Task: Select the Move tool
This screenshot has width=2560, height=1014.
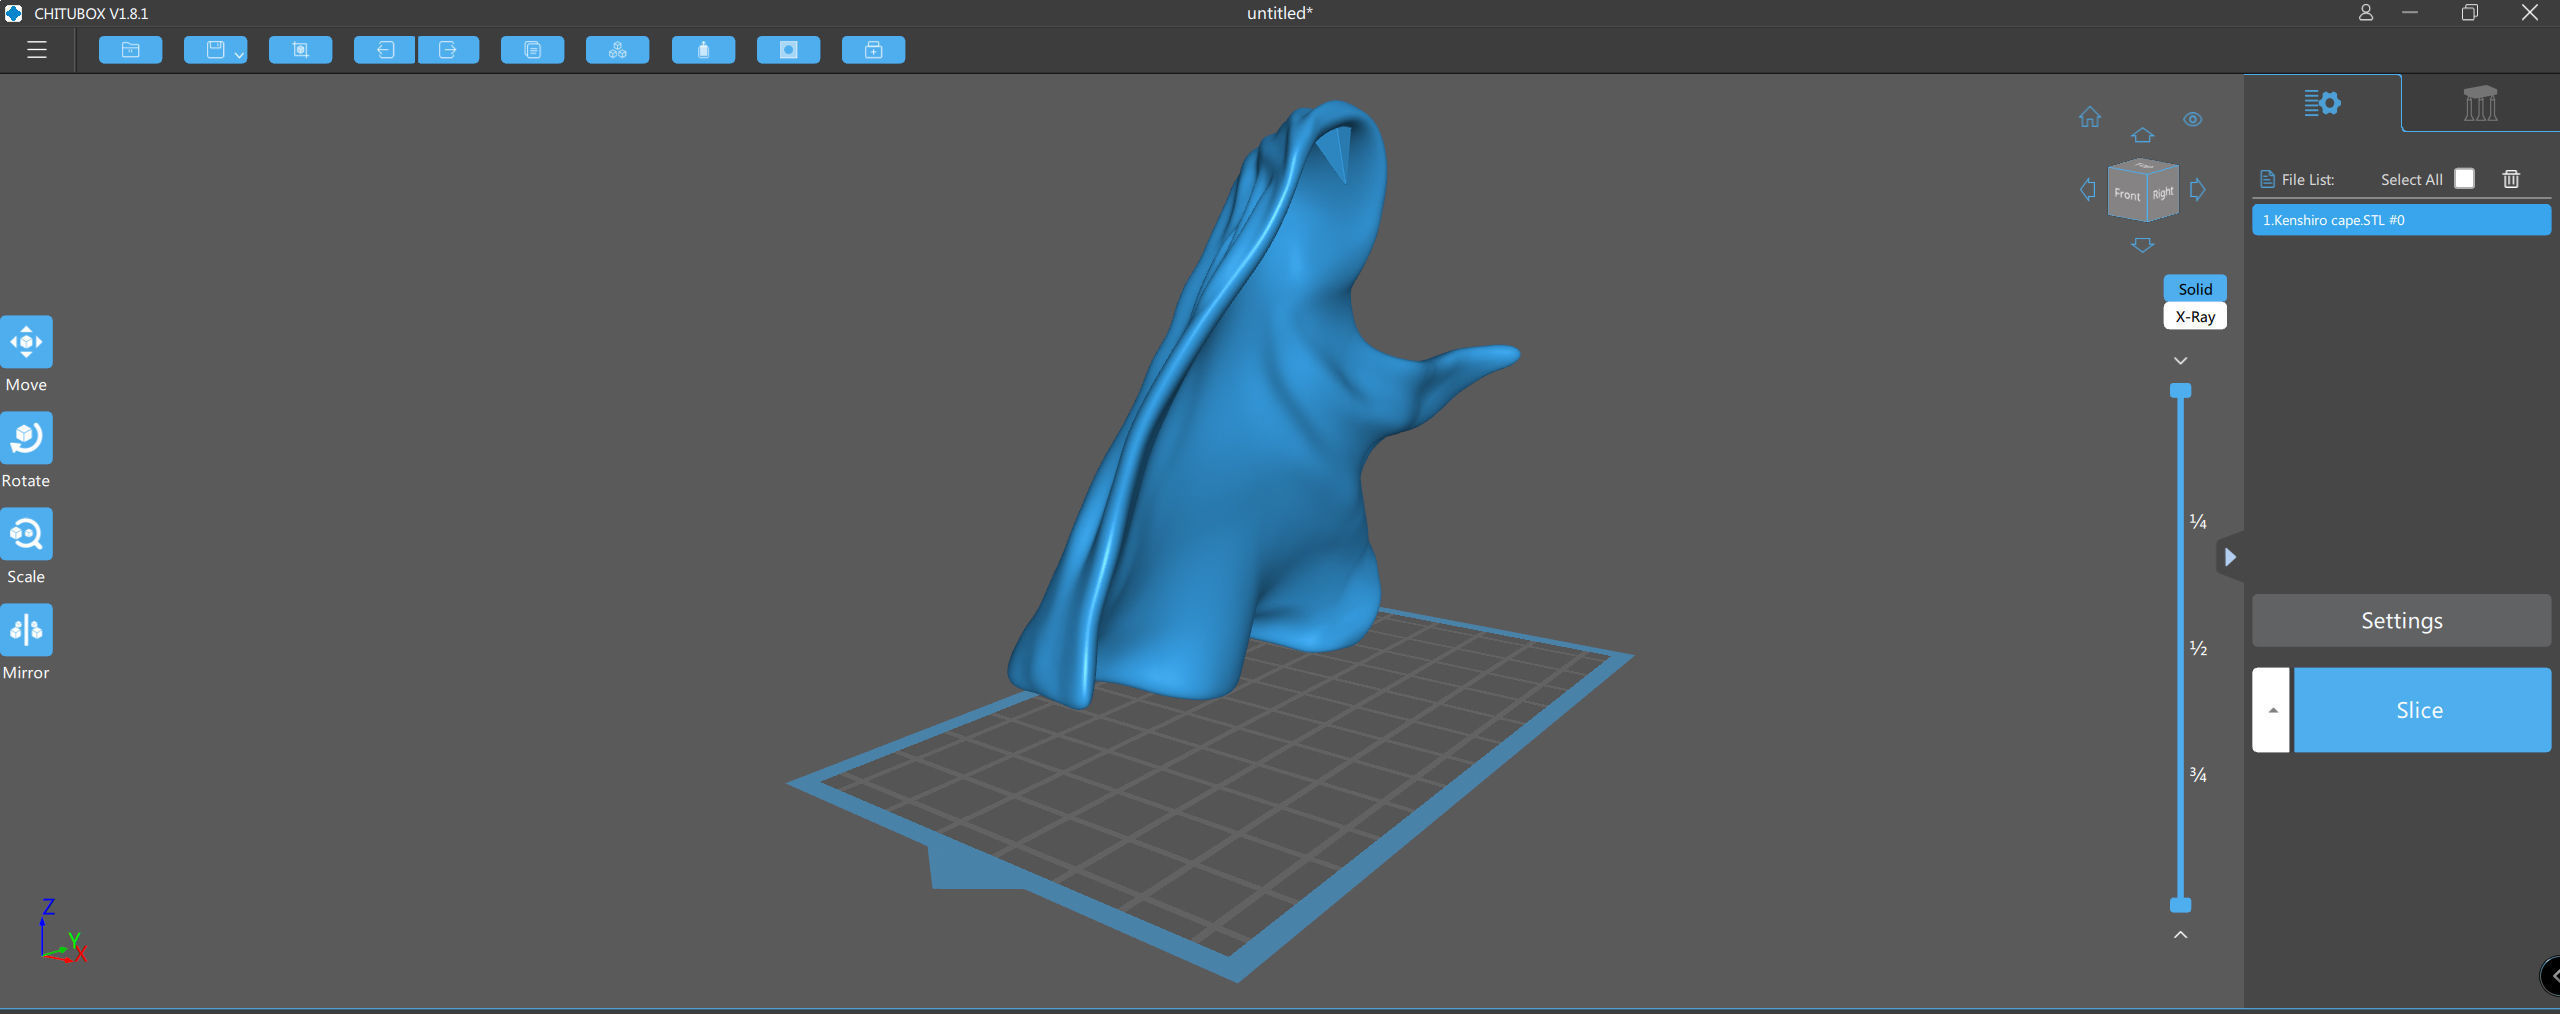Action: (x=26, y=342)
